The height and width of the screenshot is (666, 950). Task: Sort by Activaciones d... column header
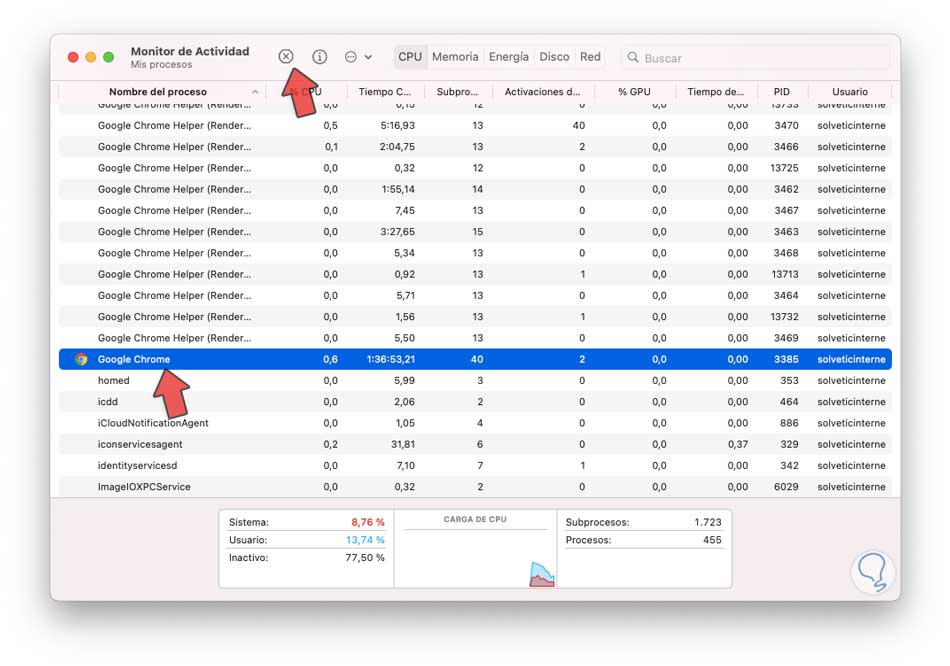(x=542, y=92)
